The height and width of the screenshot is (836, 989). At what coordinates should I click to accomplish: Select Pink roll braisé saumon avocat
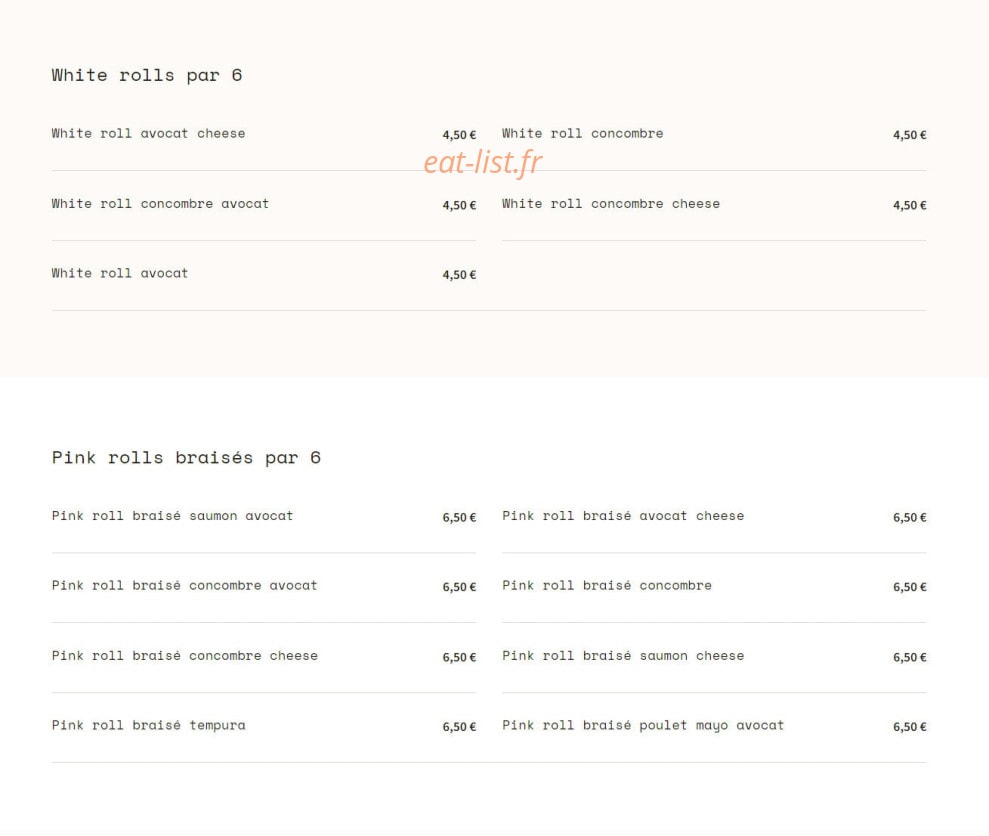coord(172,516)
